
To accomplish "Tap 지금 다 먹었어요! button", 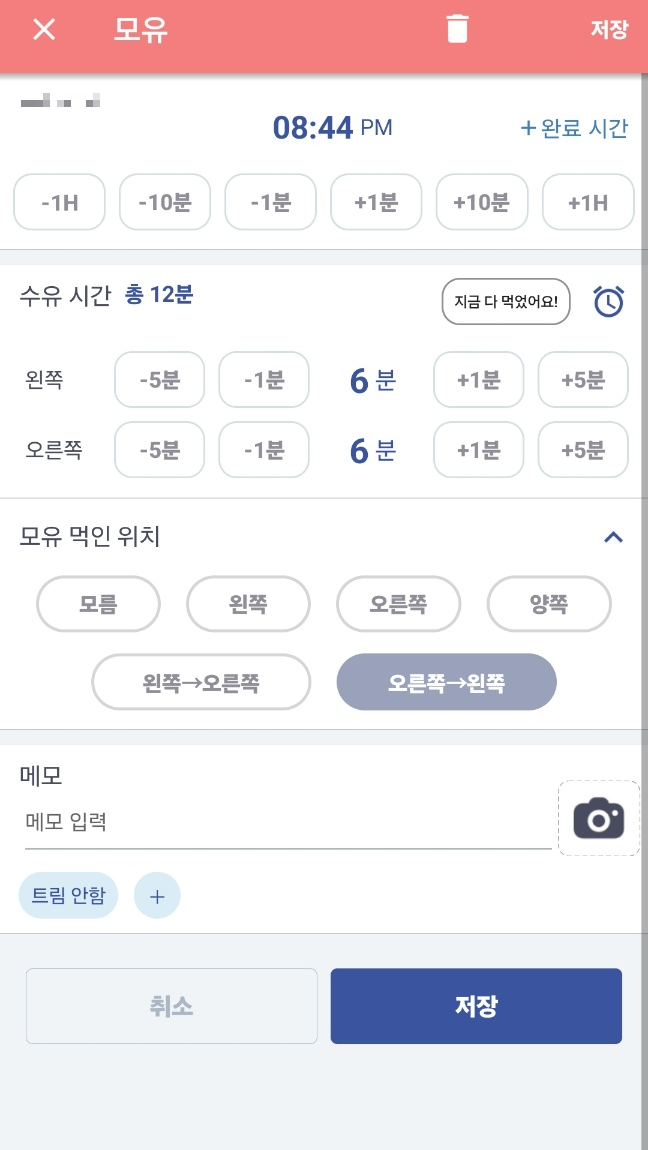I will [506, 301].
